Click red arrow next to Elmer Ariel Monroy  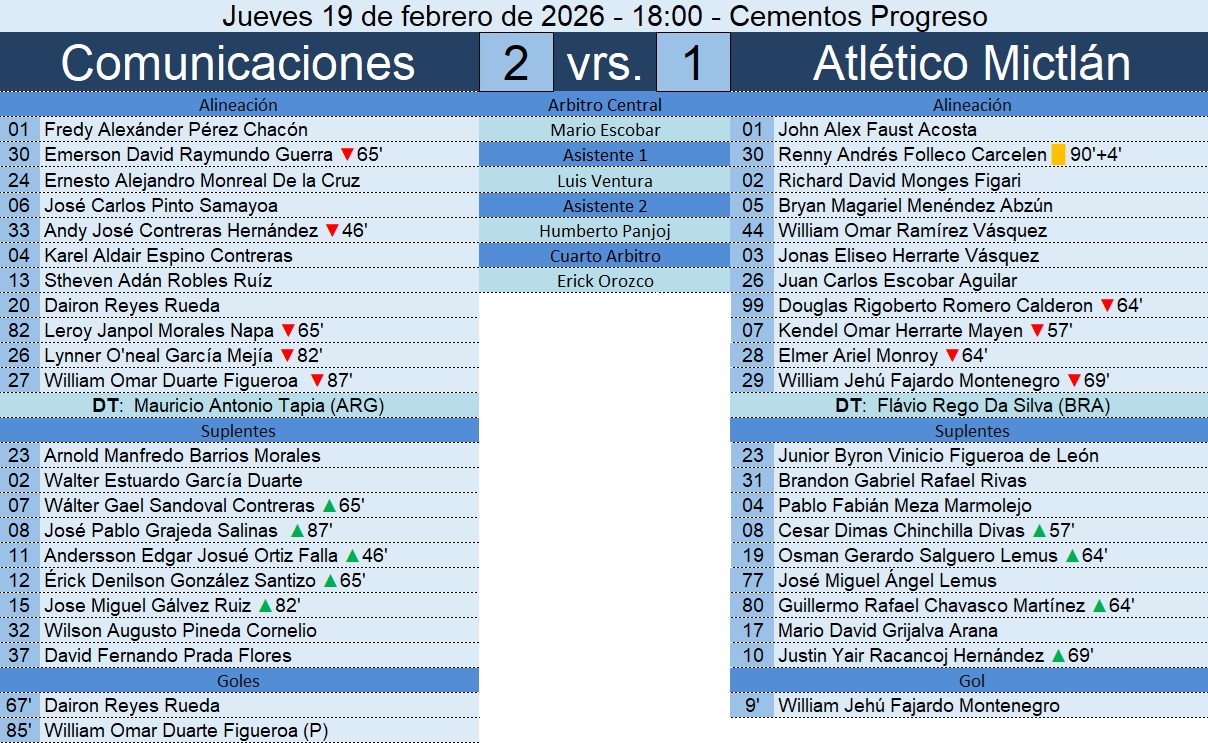952,356
